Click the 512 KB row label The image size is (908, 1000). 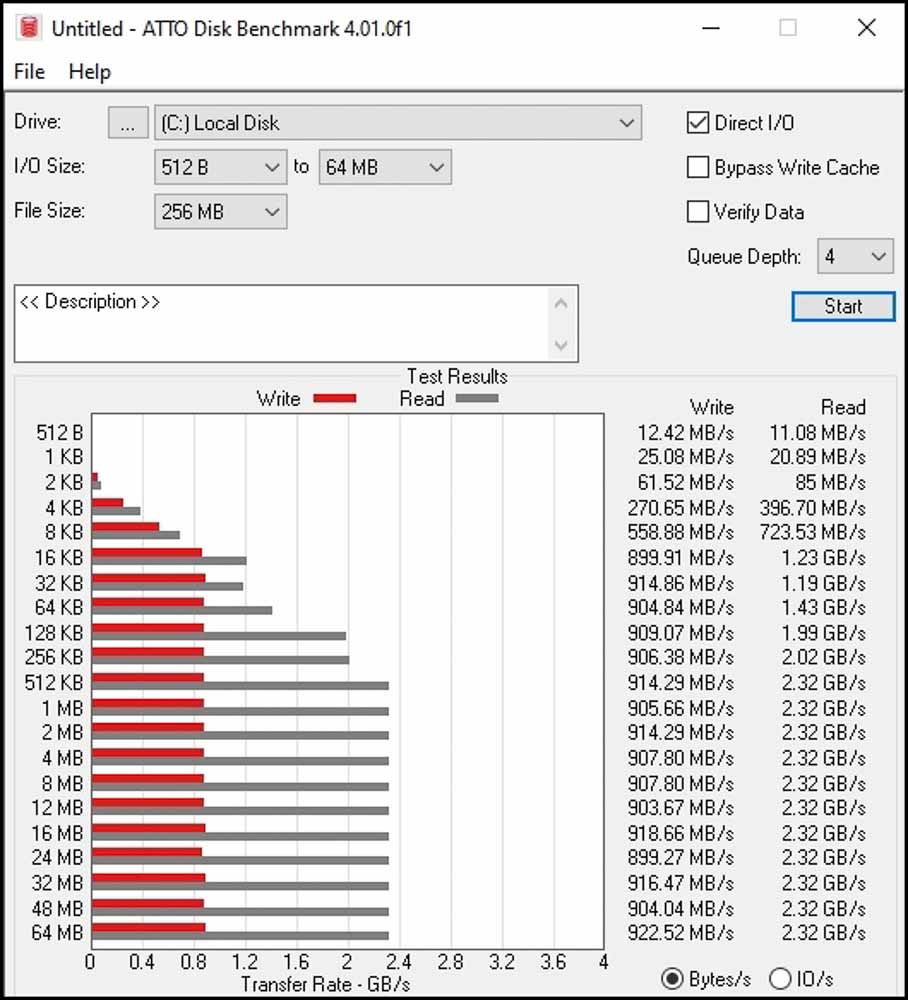click(54, 683)
